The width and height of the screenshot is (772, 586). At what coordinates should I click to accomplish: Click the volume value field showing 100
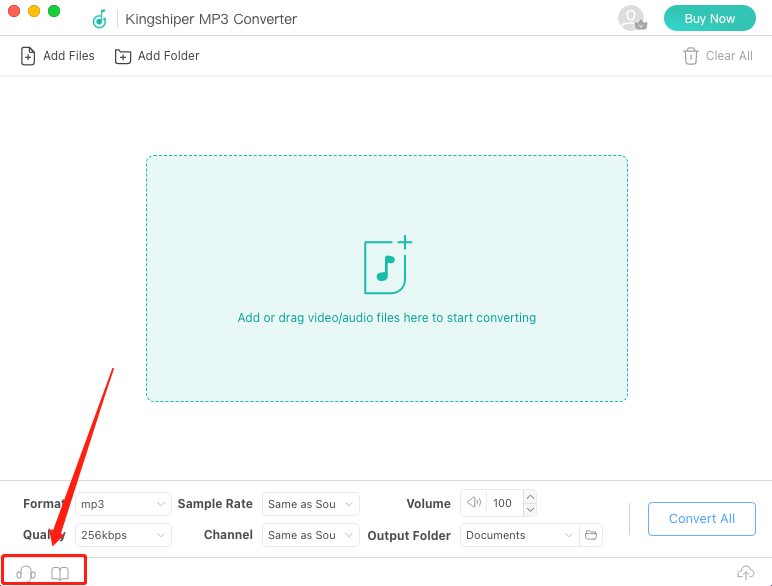504,503
